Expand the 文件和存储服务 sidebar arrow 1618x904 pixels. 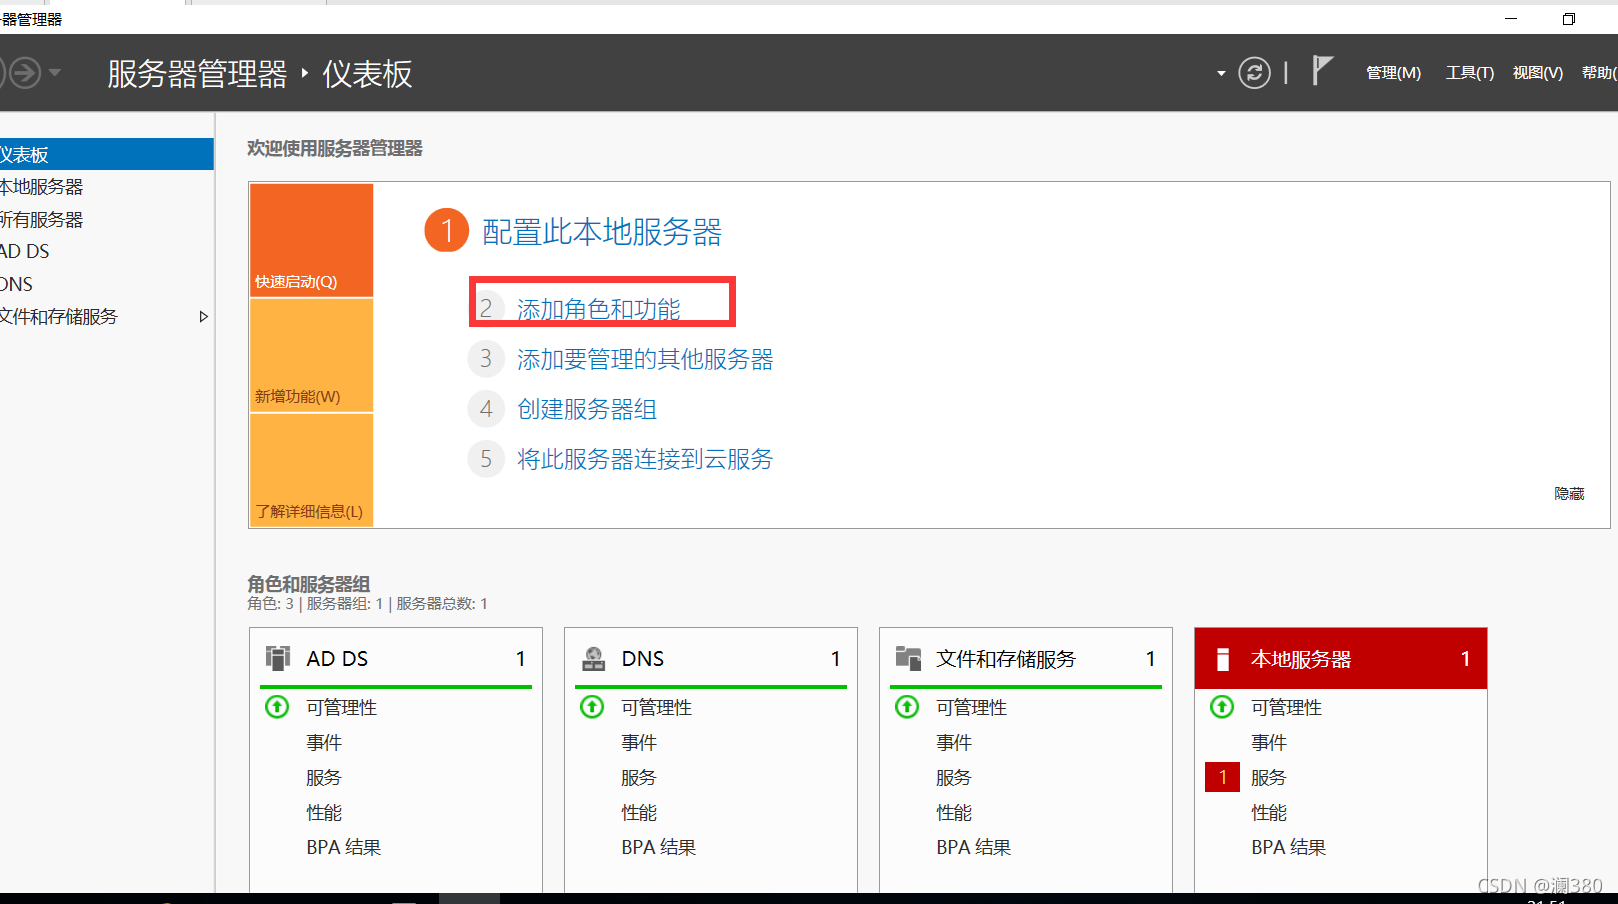203,317
